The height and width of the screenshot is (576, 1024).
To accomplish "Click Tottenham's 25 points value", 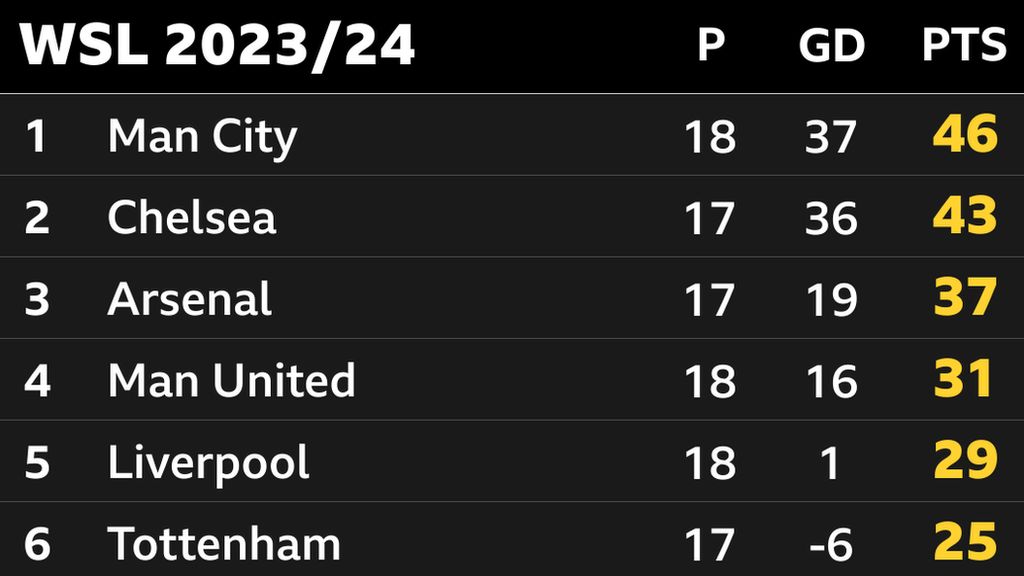I will click(965, 543).
